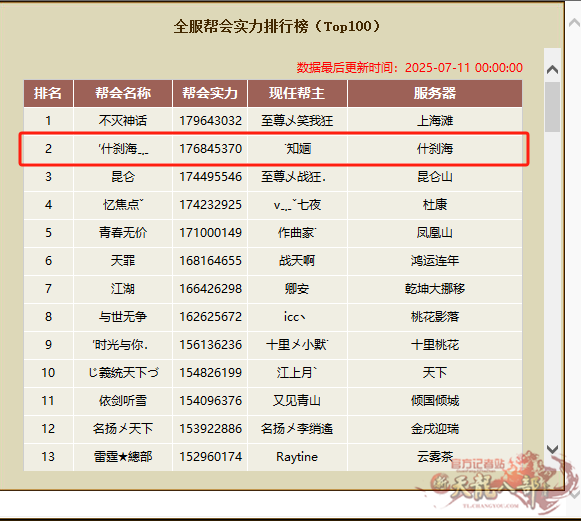The height and width of the screenshot is (521, 581).
Task: Click strength value 152960174
Action: [210, 457]
